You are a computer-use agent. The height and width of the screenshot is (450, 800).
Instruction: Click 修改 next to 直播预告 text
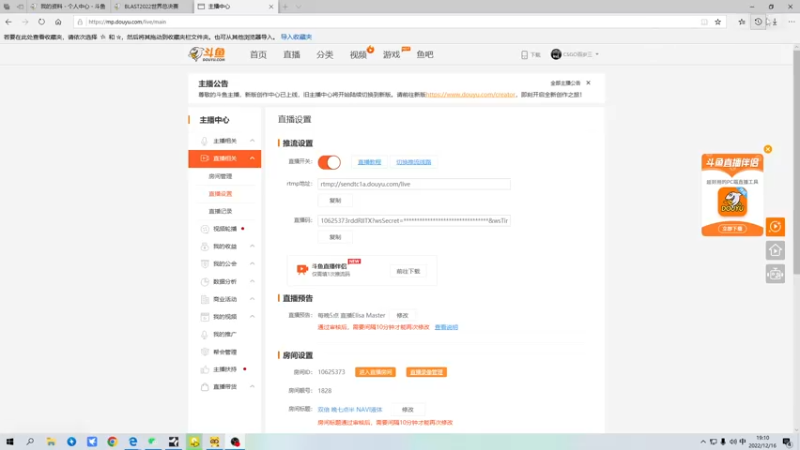click(403, 315)
